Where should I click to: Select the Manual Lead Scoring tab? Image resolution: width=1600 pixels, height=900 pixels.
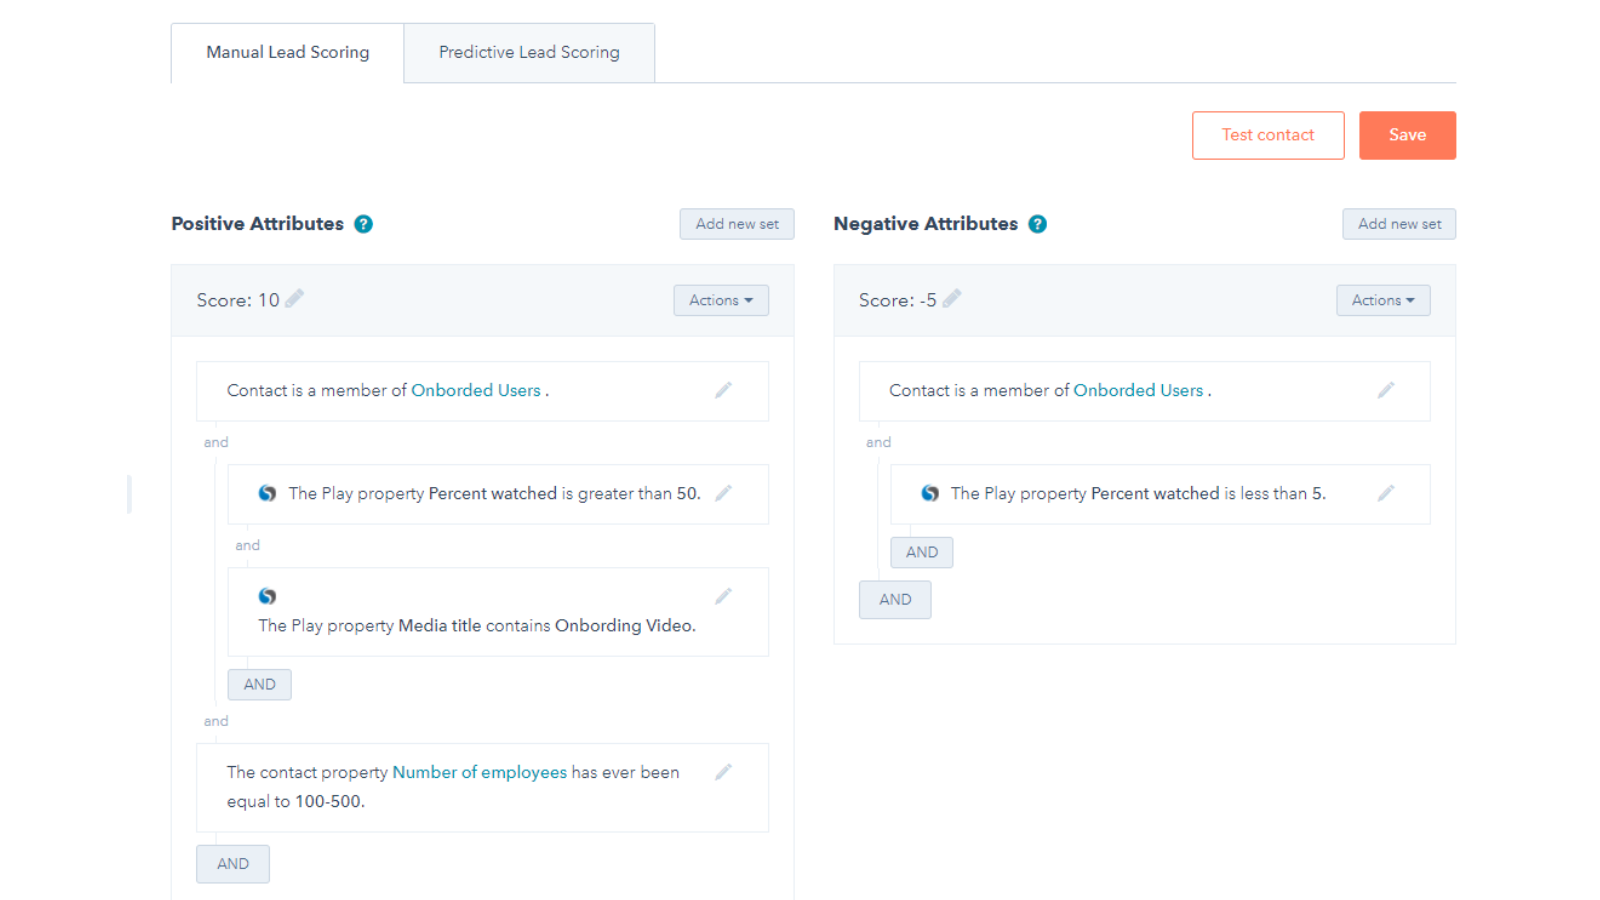pos(288,52)
